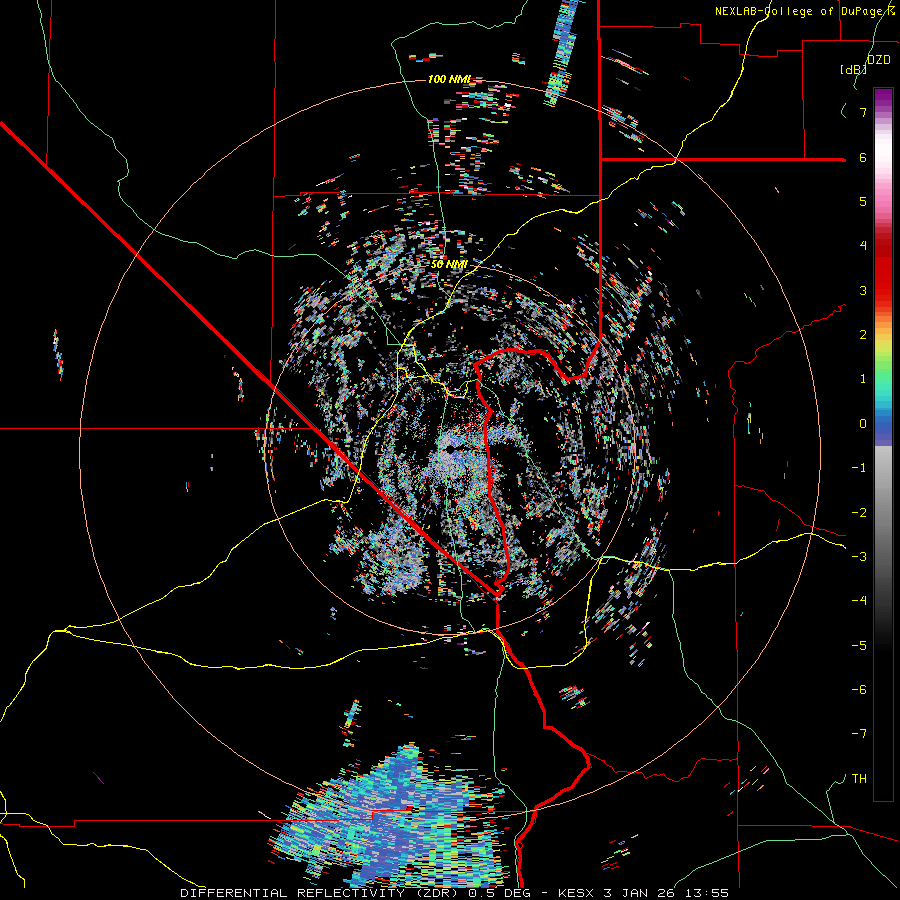Click the DZD product label
Image resolution: width=900 pixels, height=900 pixels.
click(878, 60)
